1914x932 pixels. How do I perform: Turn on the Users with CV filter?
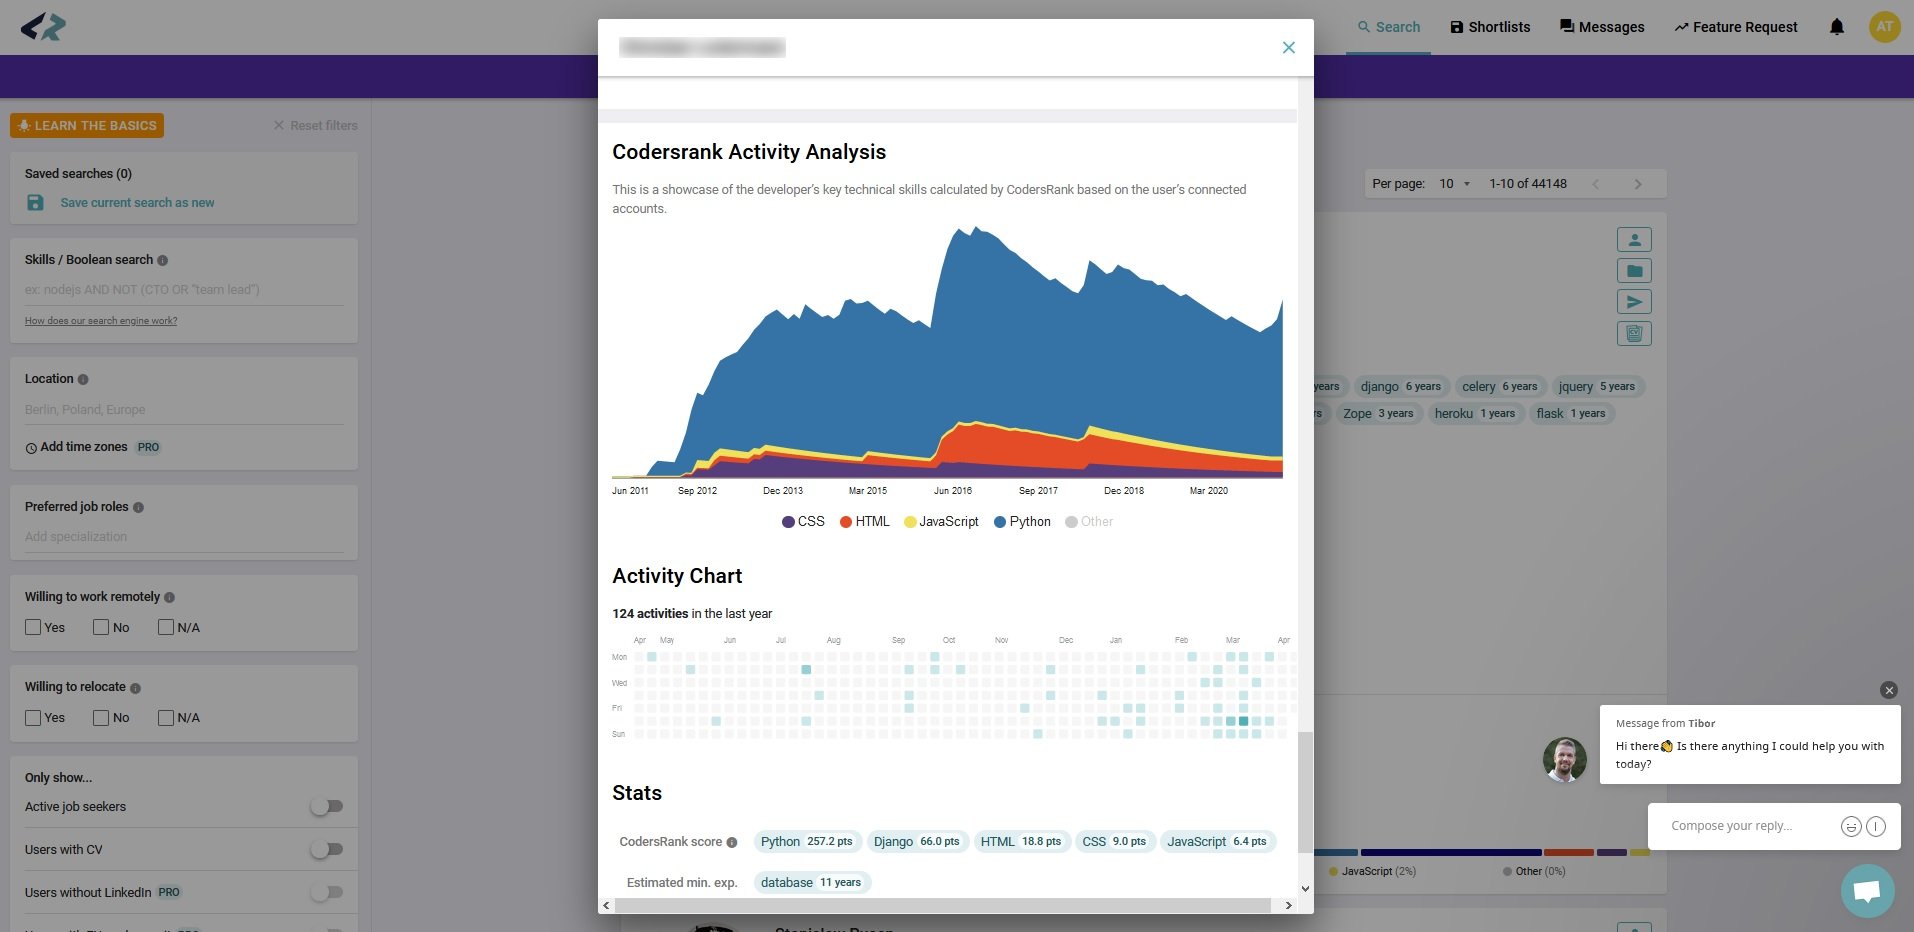(327, 848)
